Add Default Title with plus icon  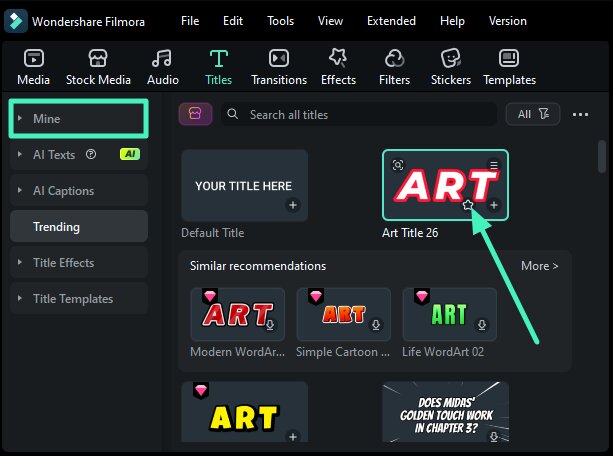pos(293,205)
